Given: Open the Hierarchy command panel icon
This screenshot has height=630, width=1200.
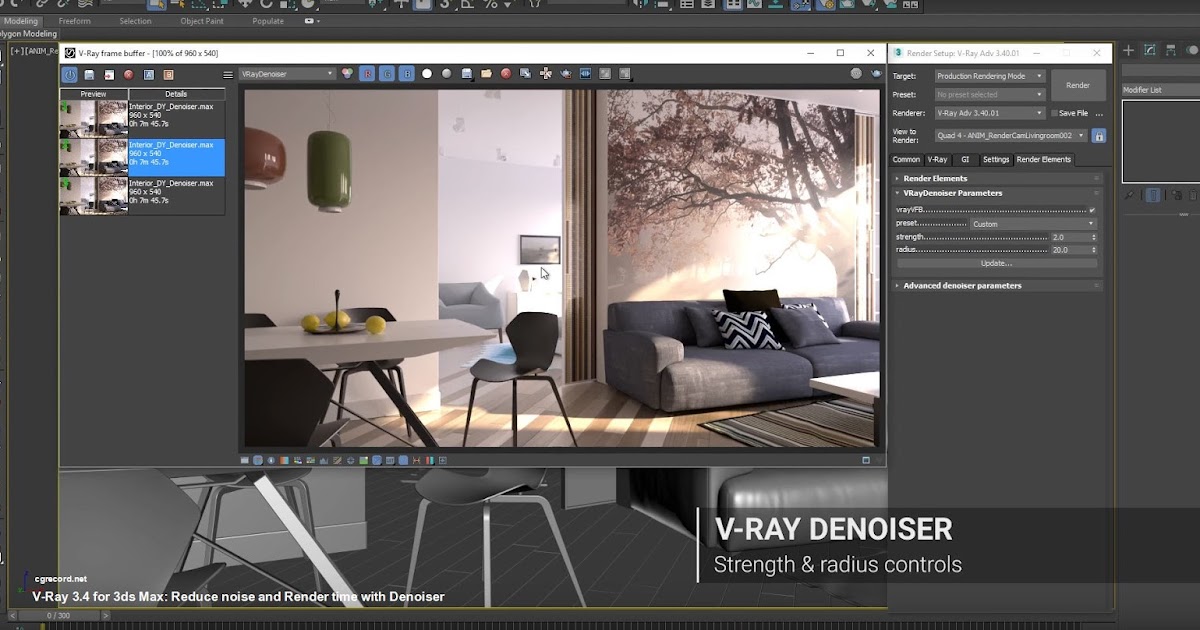Looking at the screenshot, I should click(x=1171, y=50).
